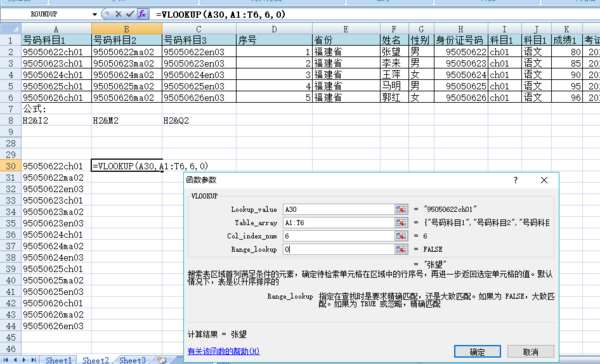The height and width of the screenshot is (364, 600).
Task: Open the 有关该函数的帮助 link
Action: point(223,351)
